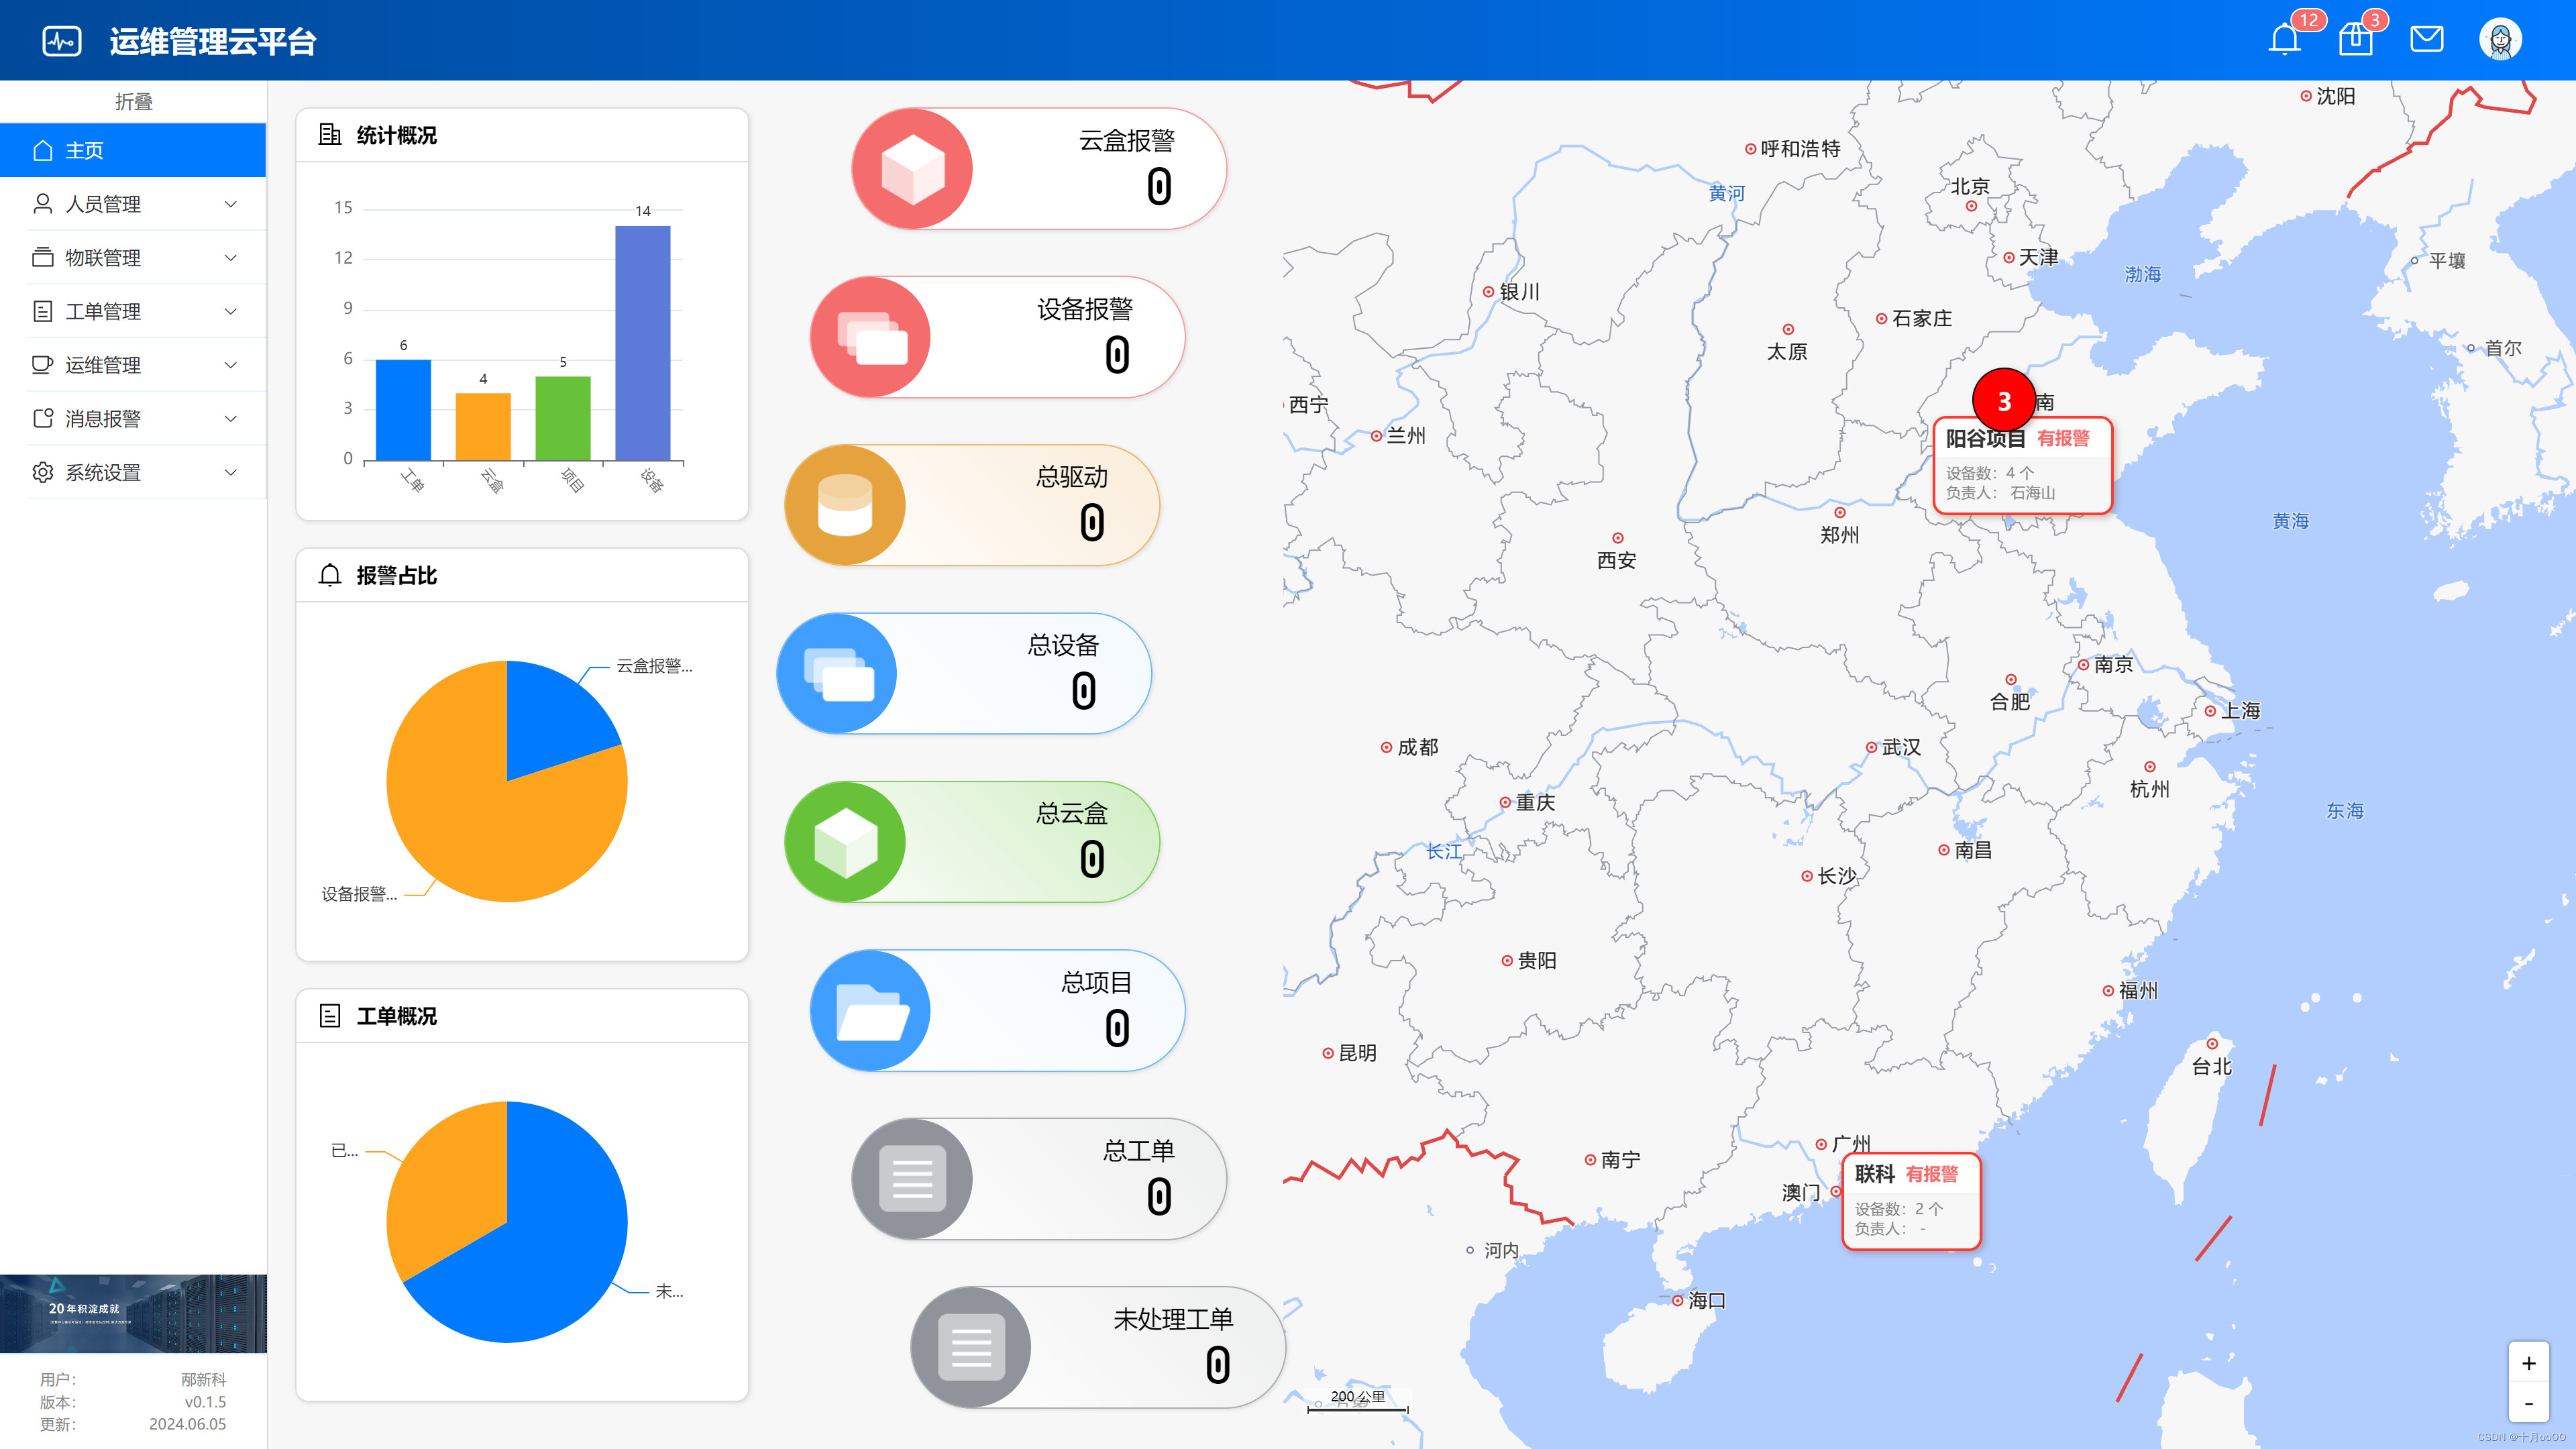Zoom in the map with plus button
The image size is (2576, 1449).
(2528, 1363)
